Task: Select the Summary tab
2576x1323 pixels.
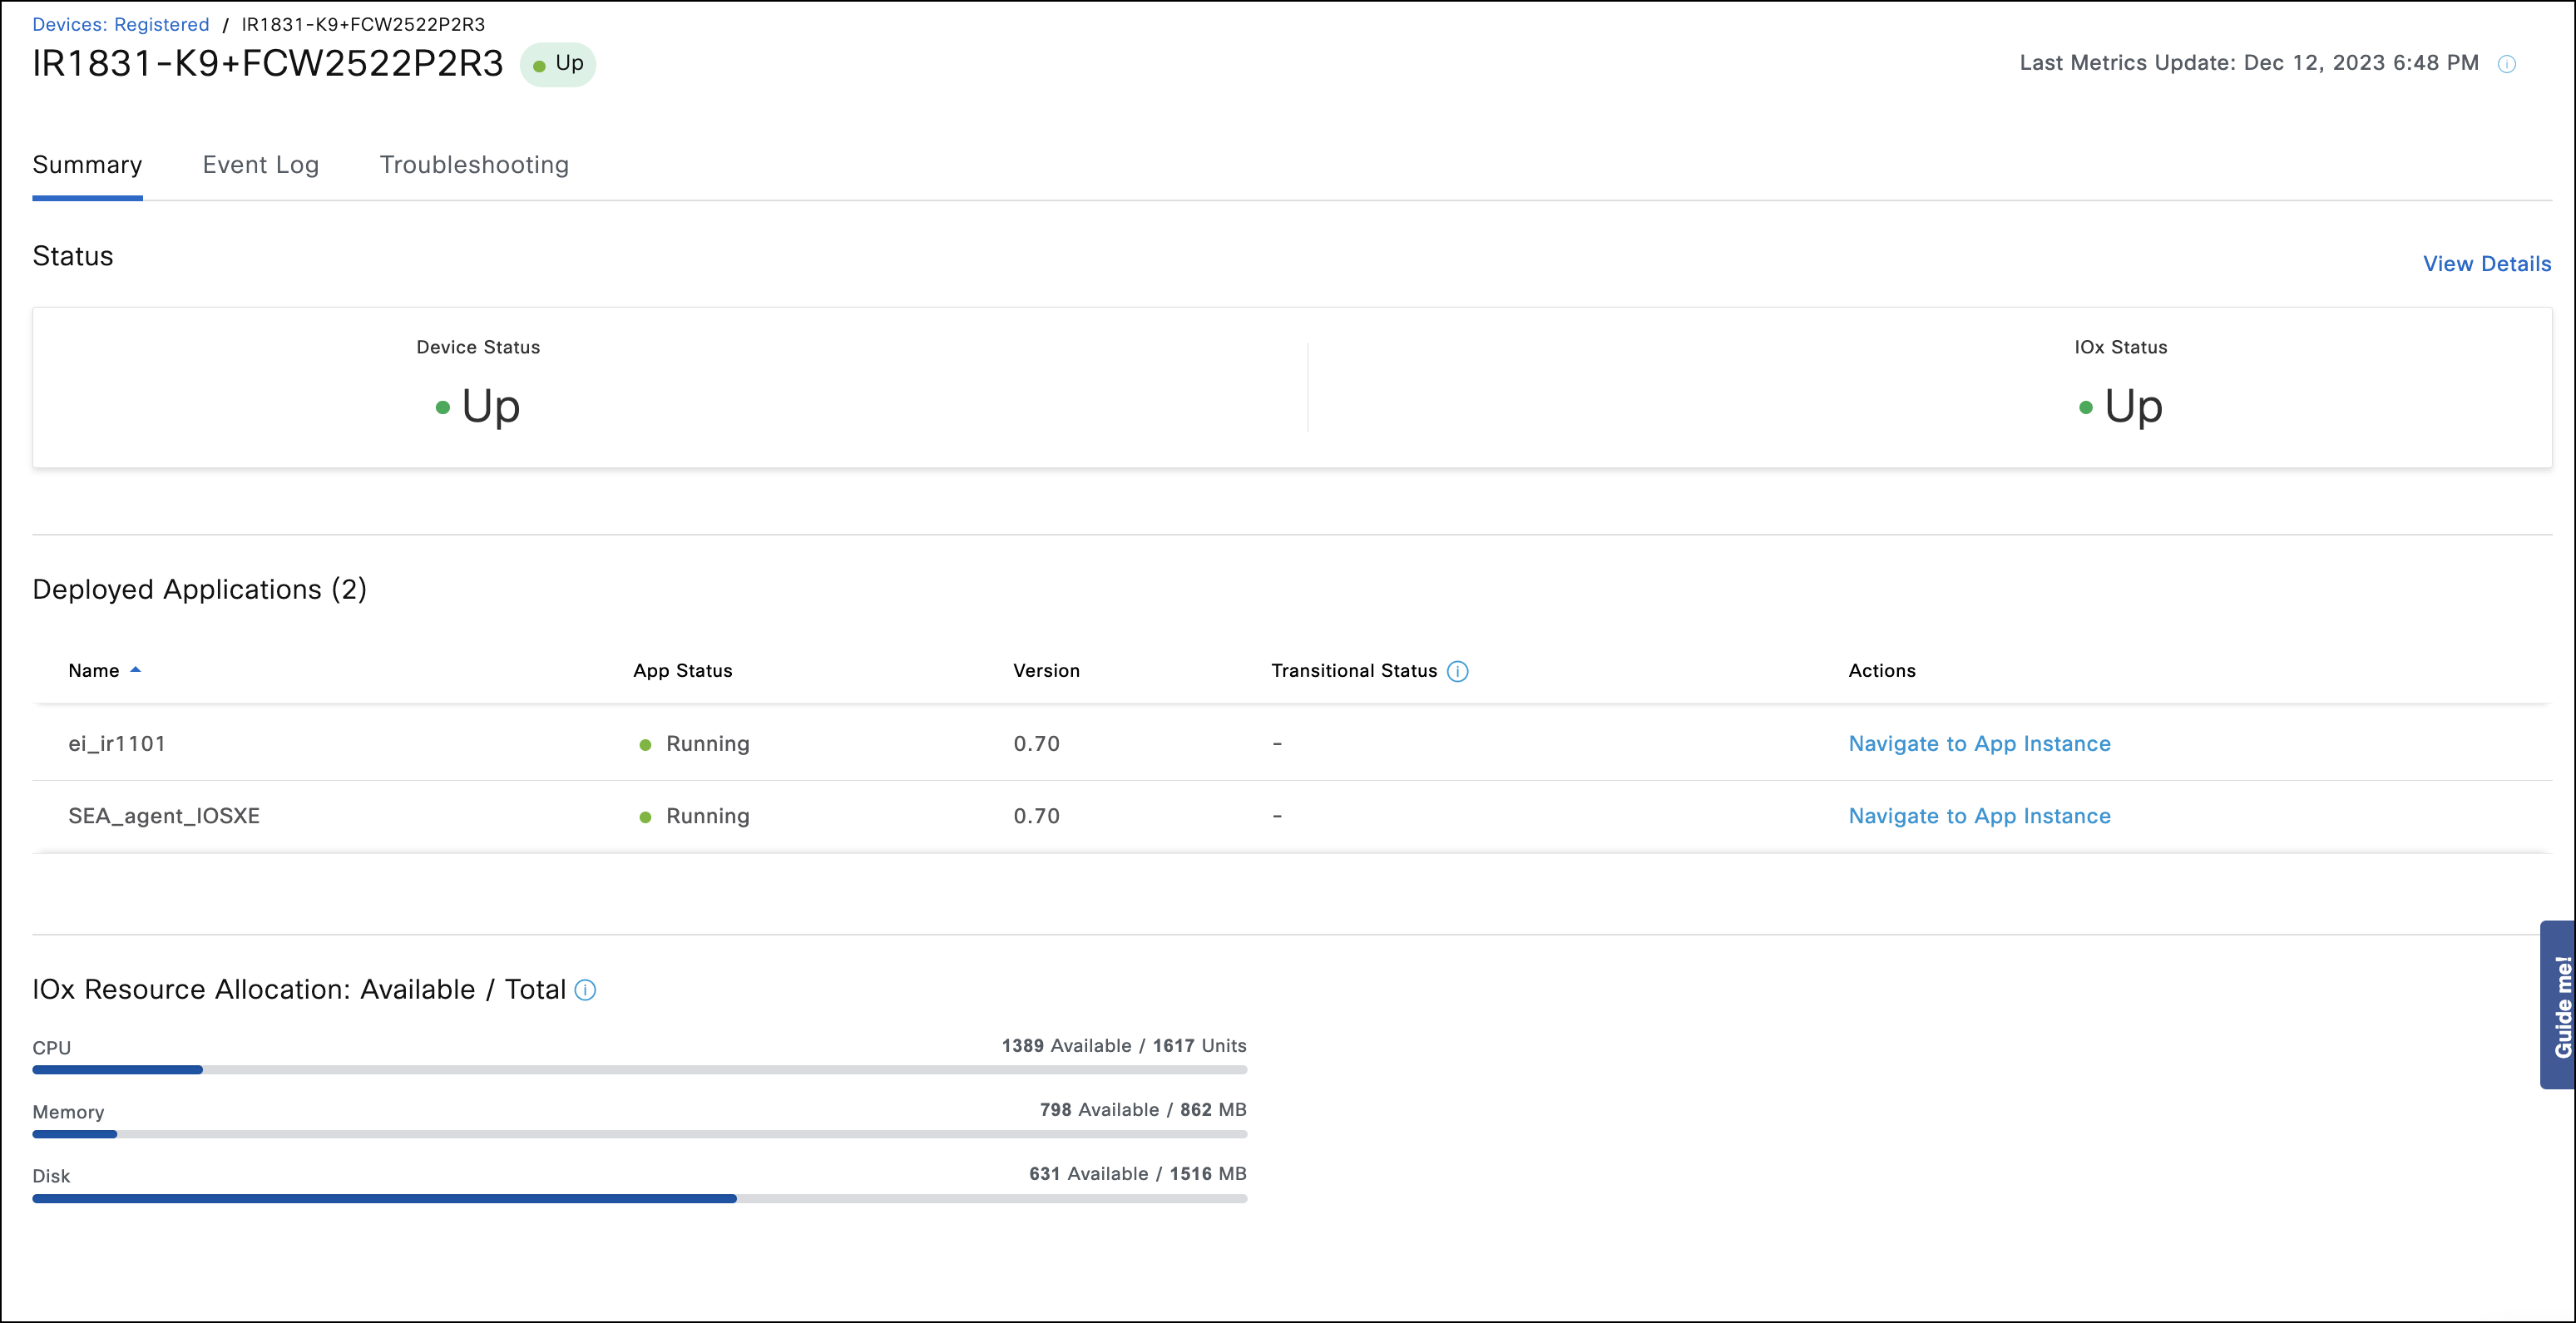Action: [87, 165]
